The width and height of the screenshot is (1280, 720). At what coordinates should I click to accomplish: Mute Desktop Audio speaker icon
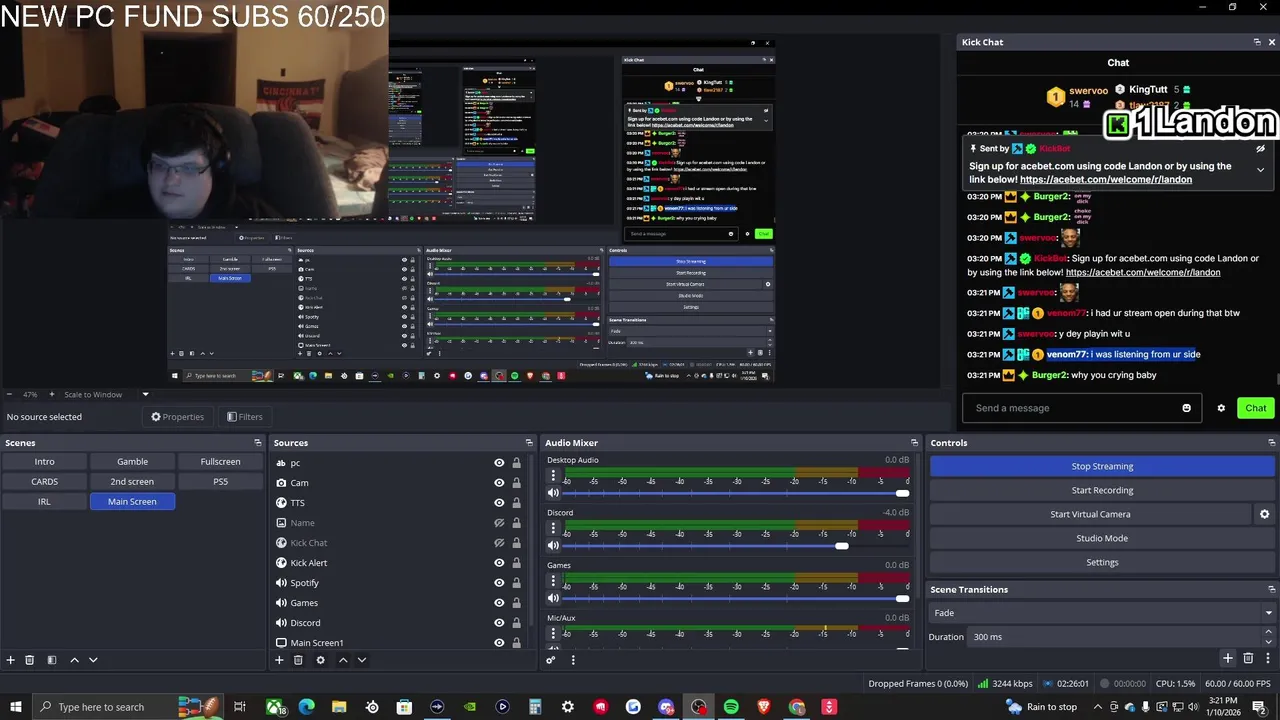coord(553,493)
